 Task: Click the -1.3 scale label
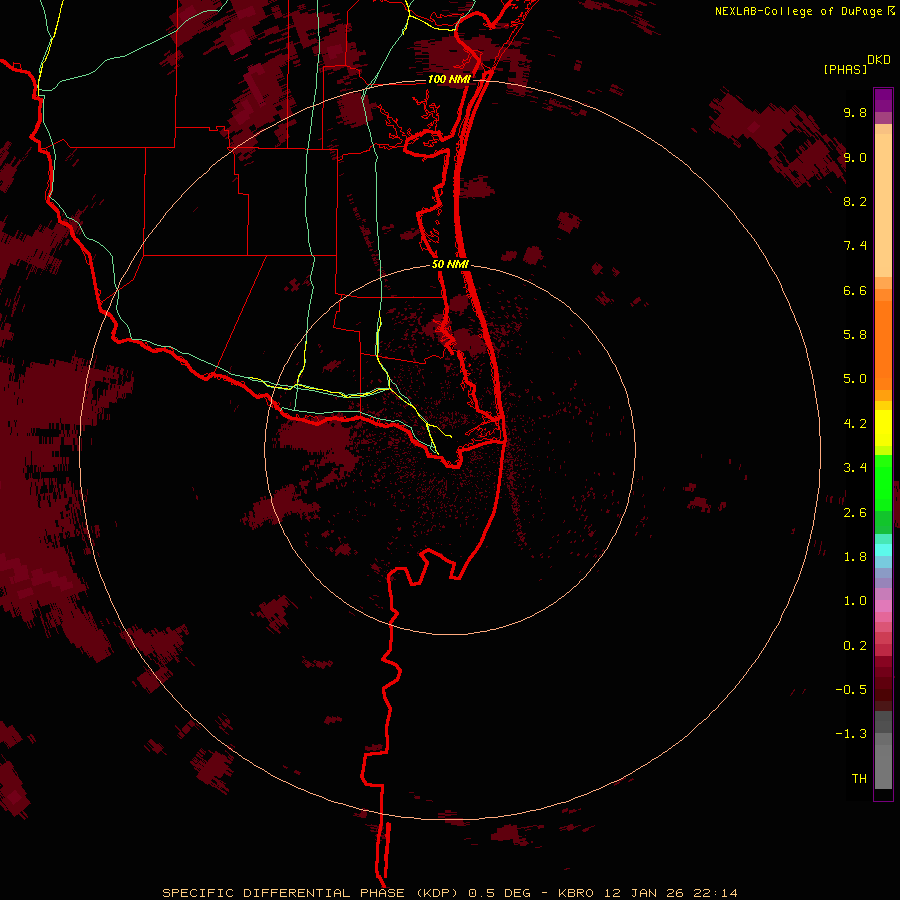click(x=851, y=735)
